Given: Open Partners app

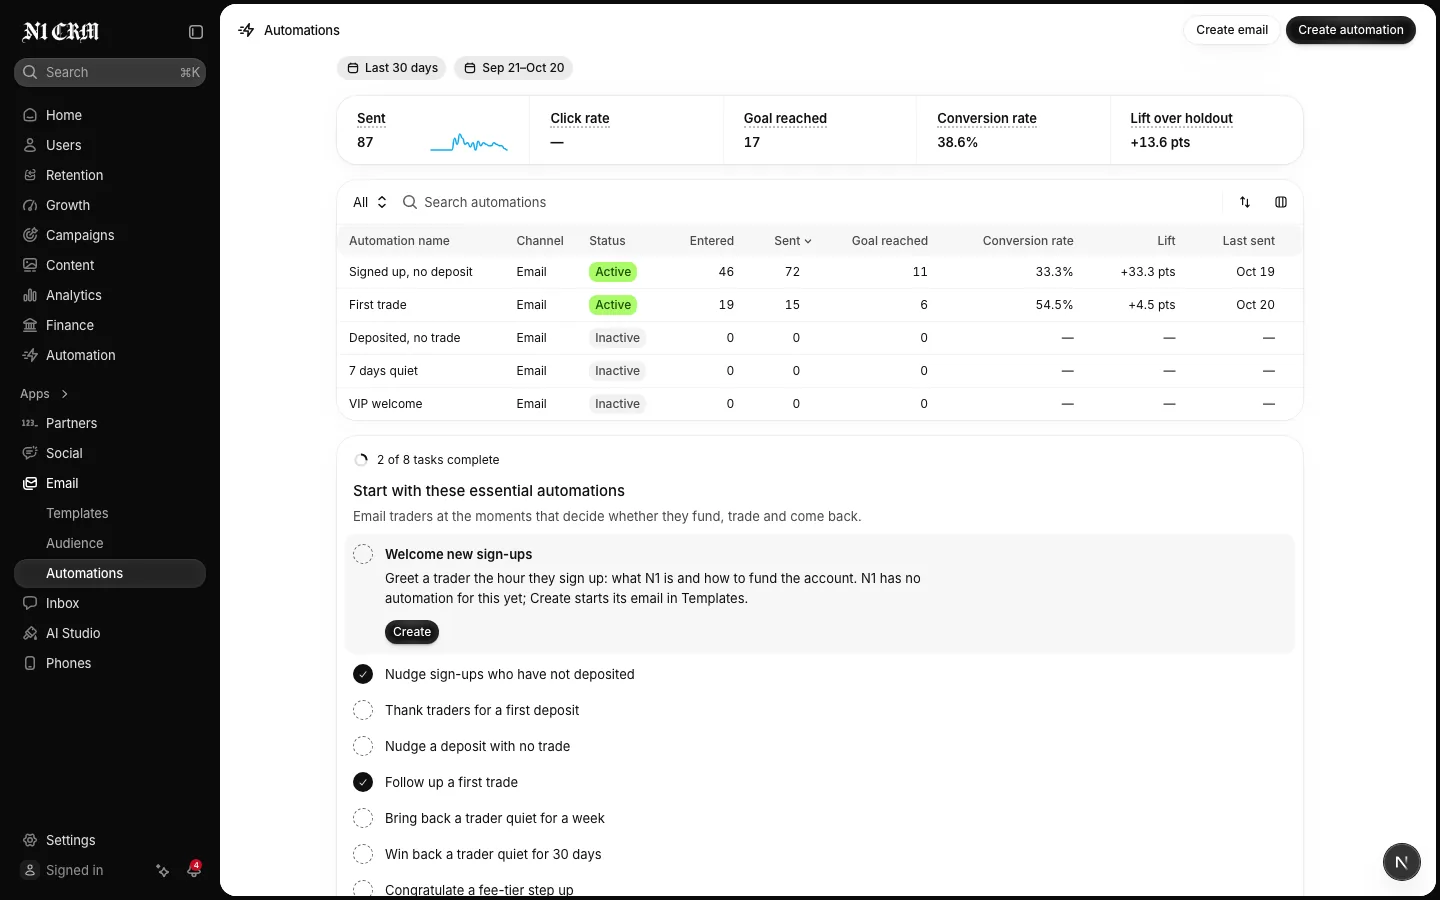Looking at the screenshot, I should [x=110, y=423].
